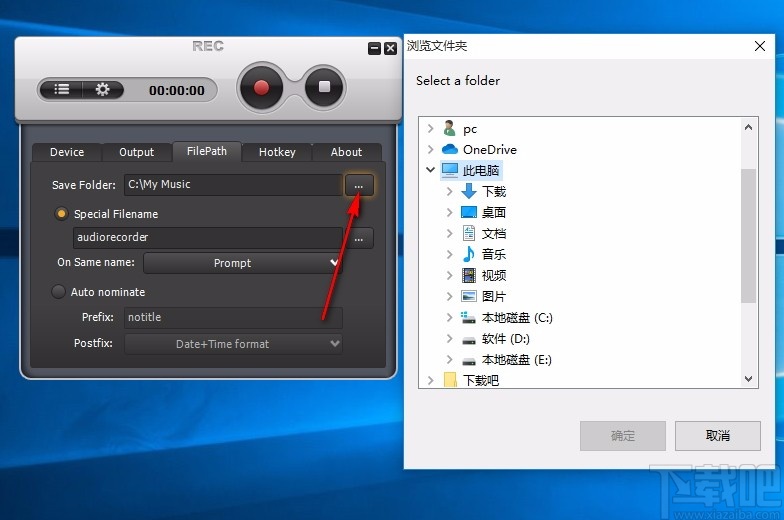The image size is (784, 520).
Task: Select the 视频 film icon
Action: coord(468,275)
